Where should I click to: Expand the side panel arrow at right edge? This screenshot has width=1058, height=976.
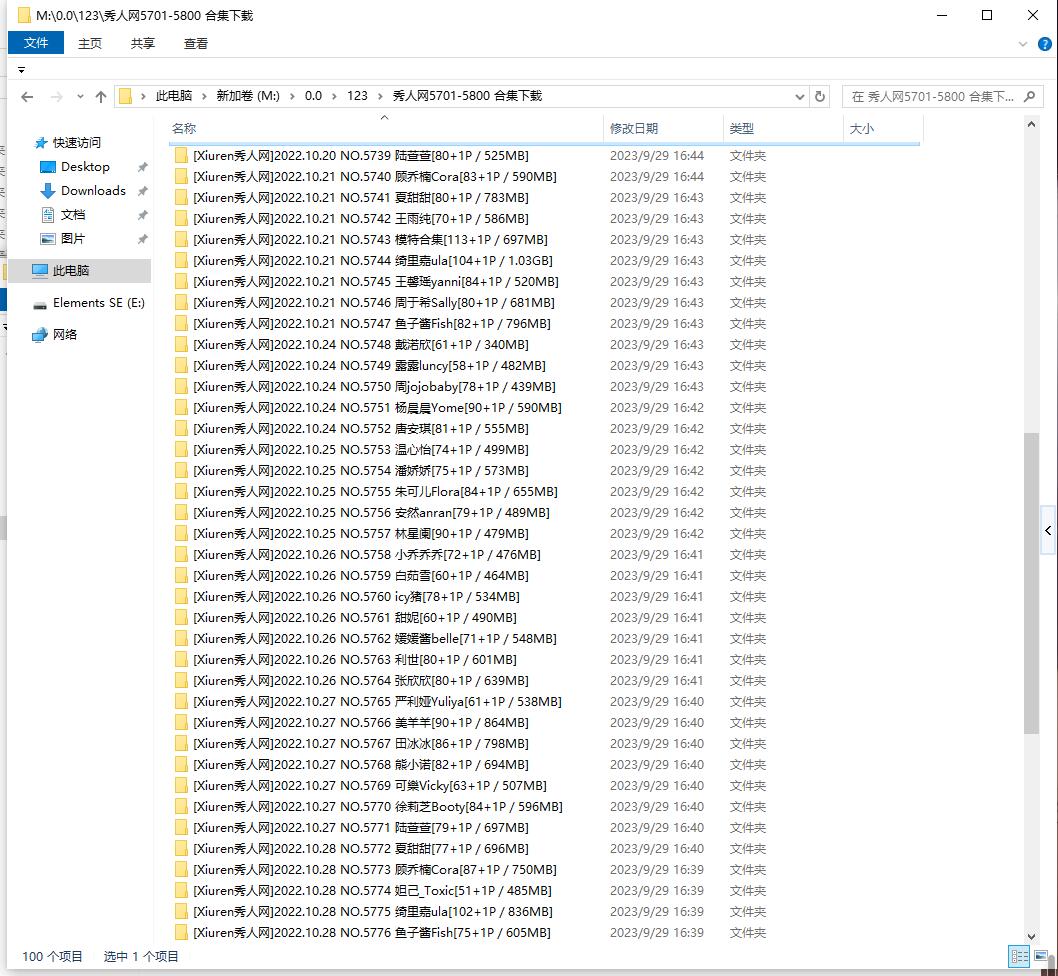pyautogui.click(x=1048, y=531)
